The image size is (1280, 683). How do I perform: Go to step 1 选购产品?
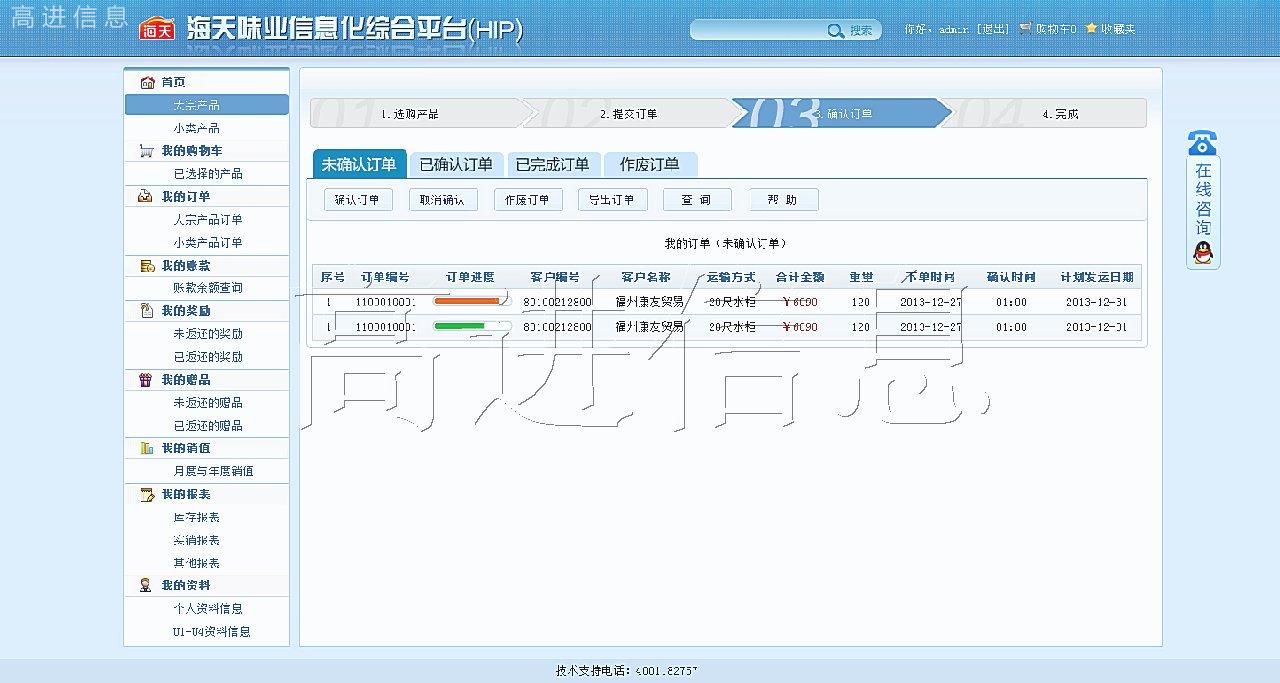409,114
